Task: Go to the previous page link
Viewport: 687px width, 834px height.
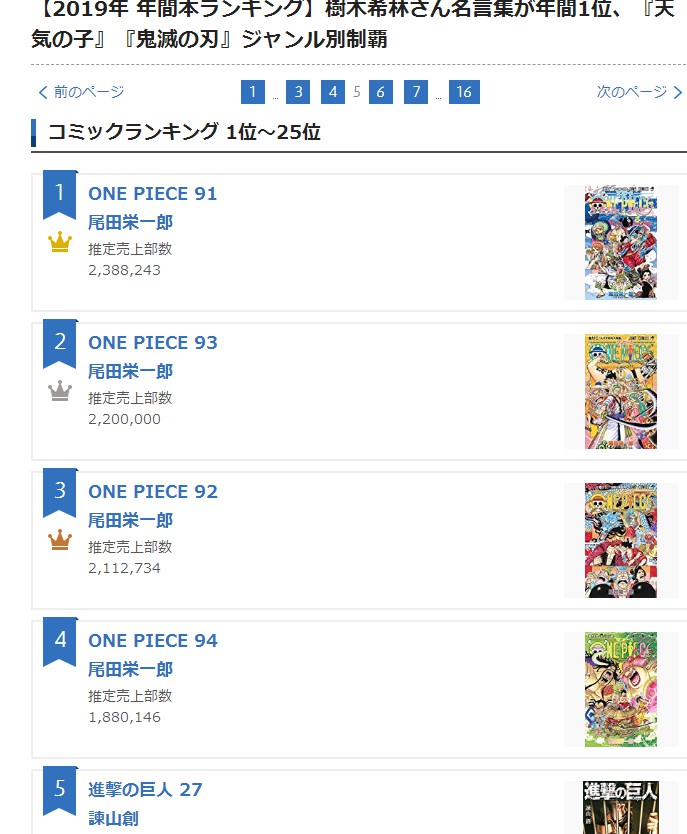Action: point(81,92)
